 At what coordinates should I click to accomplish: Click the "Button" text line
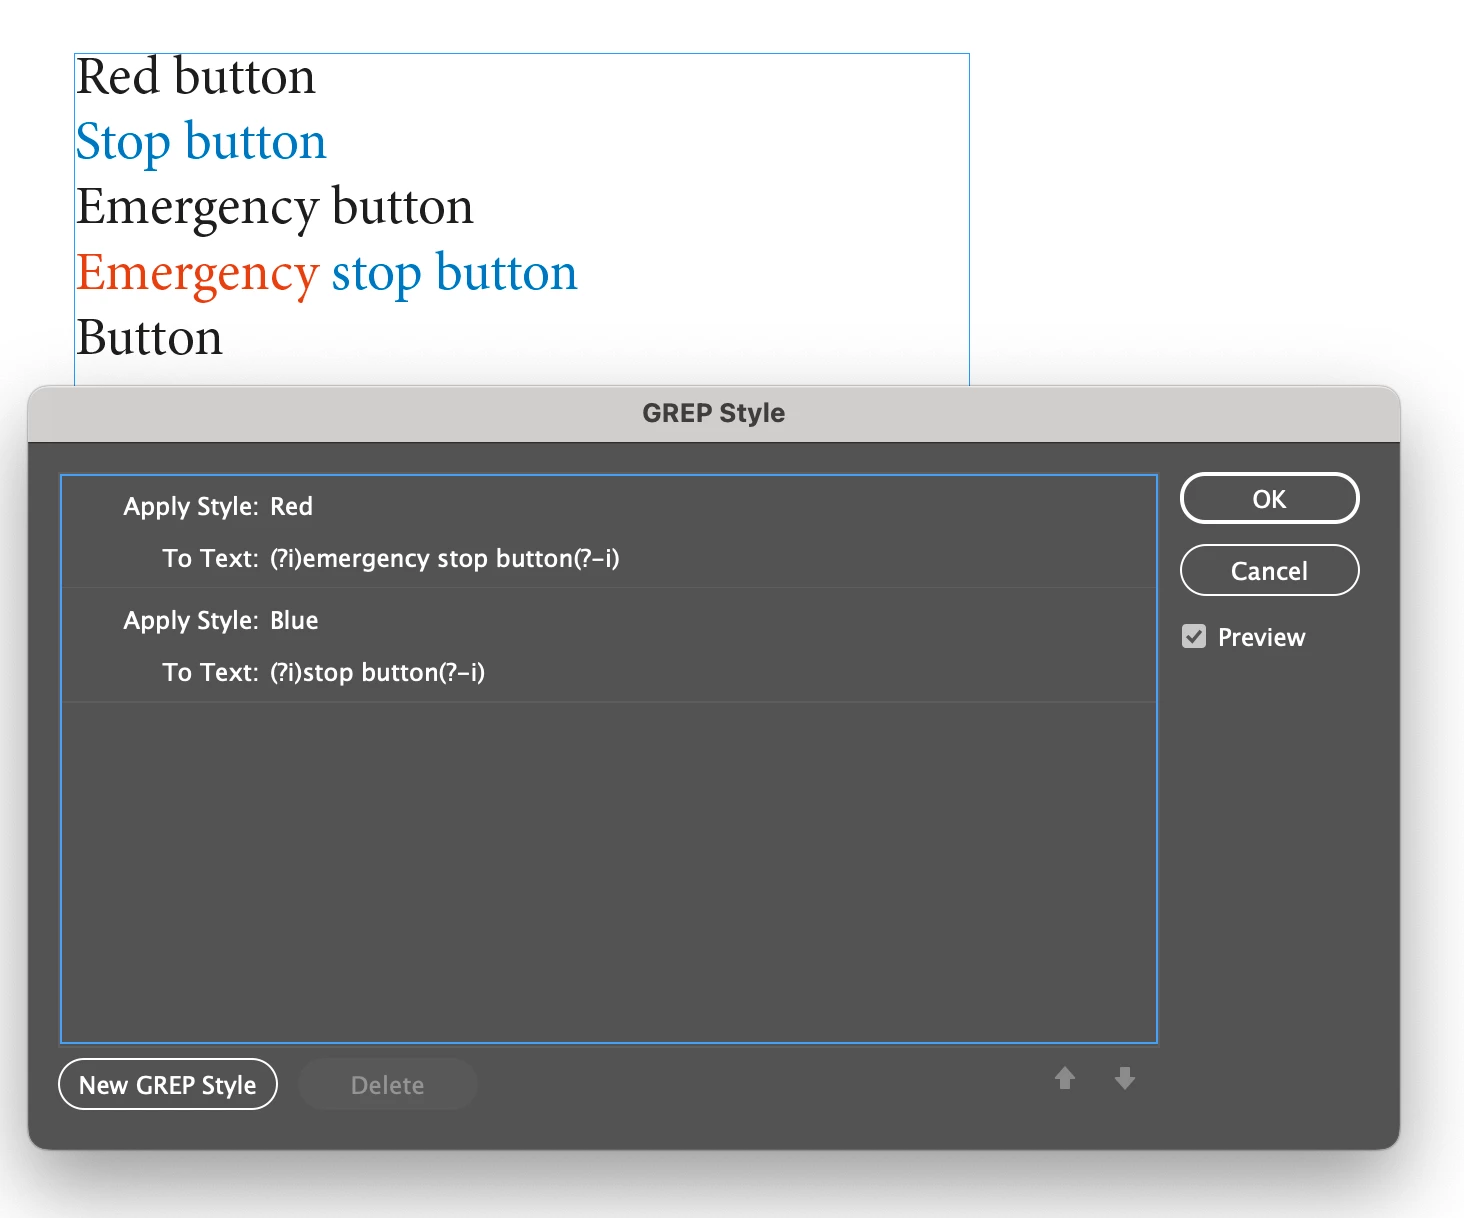[150, 338]
